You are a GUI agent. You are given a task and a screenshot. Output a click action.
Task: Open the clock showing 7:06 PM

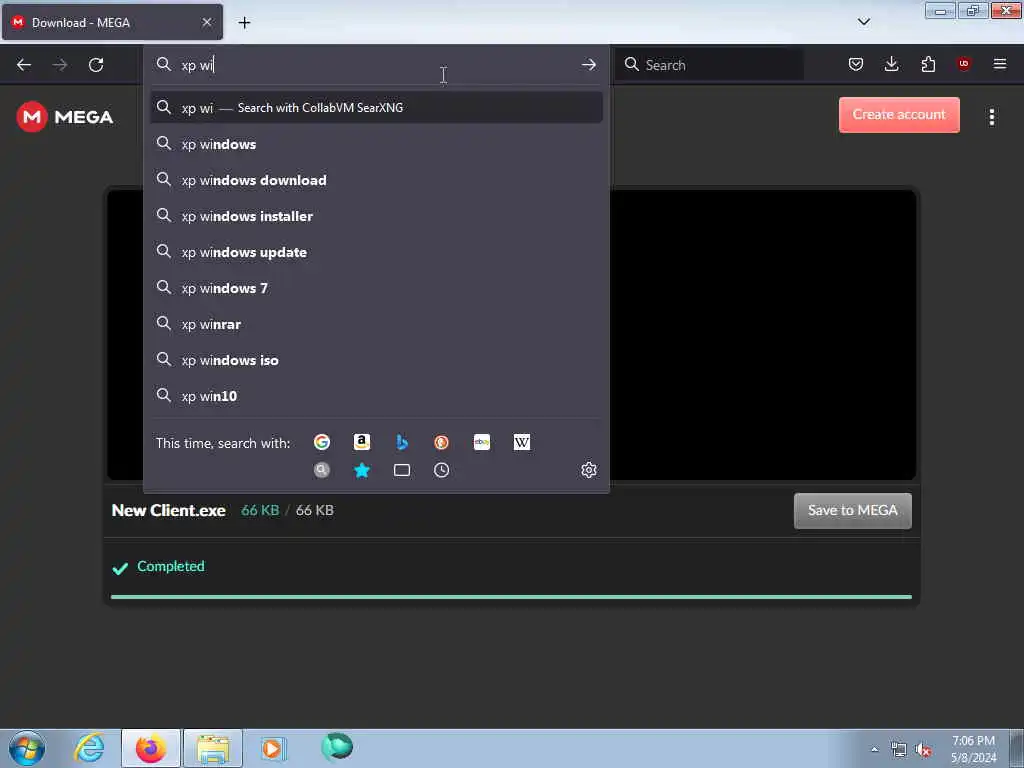pos(973,749)
